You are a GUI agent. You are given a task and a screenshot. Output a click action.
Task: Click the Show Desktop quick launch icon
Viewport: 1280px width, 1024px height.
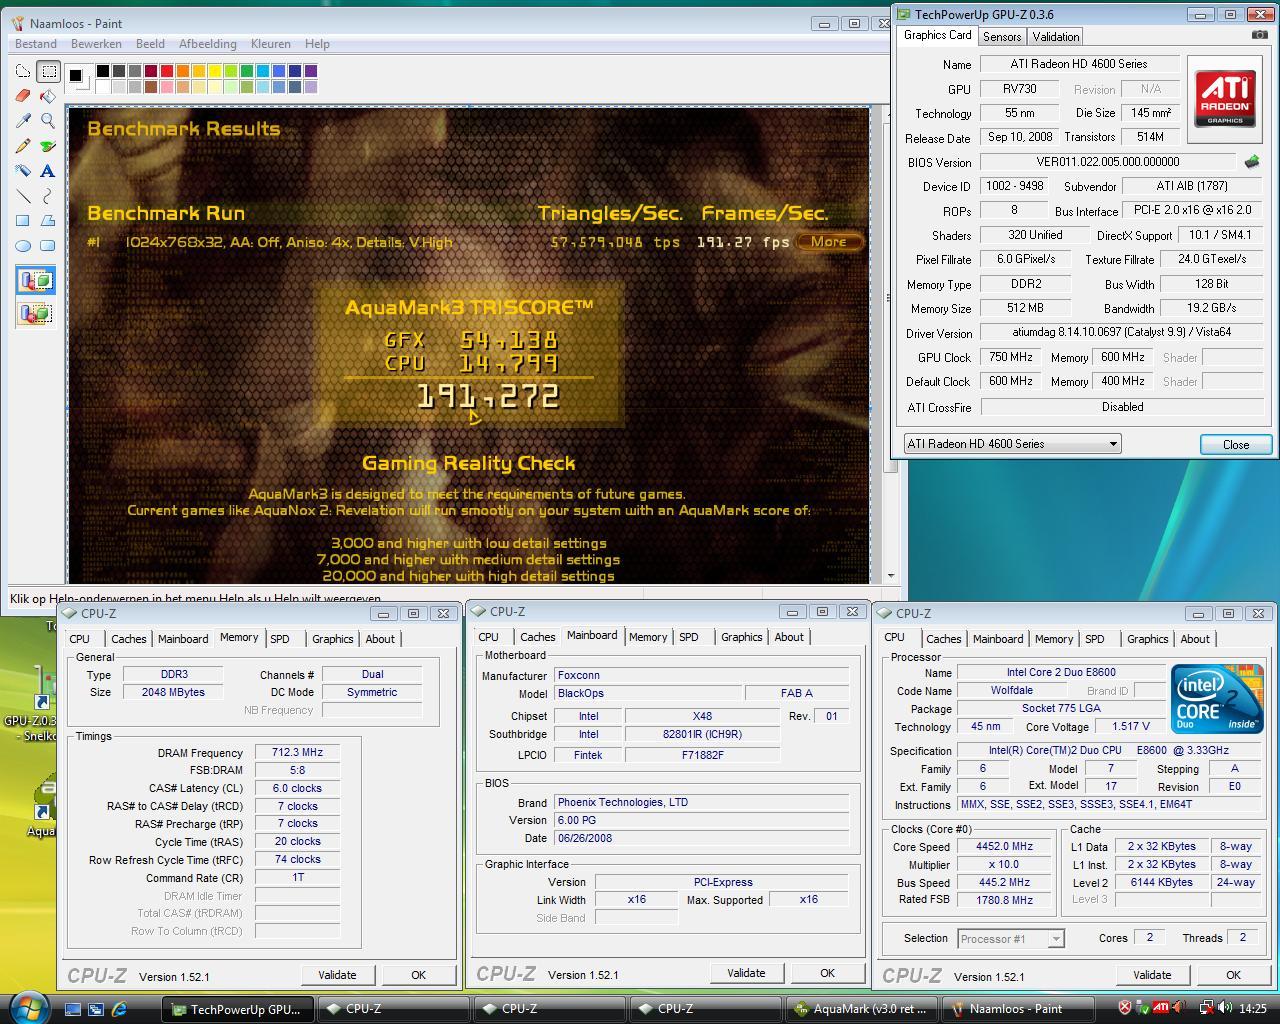(x=73, y=1009)
